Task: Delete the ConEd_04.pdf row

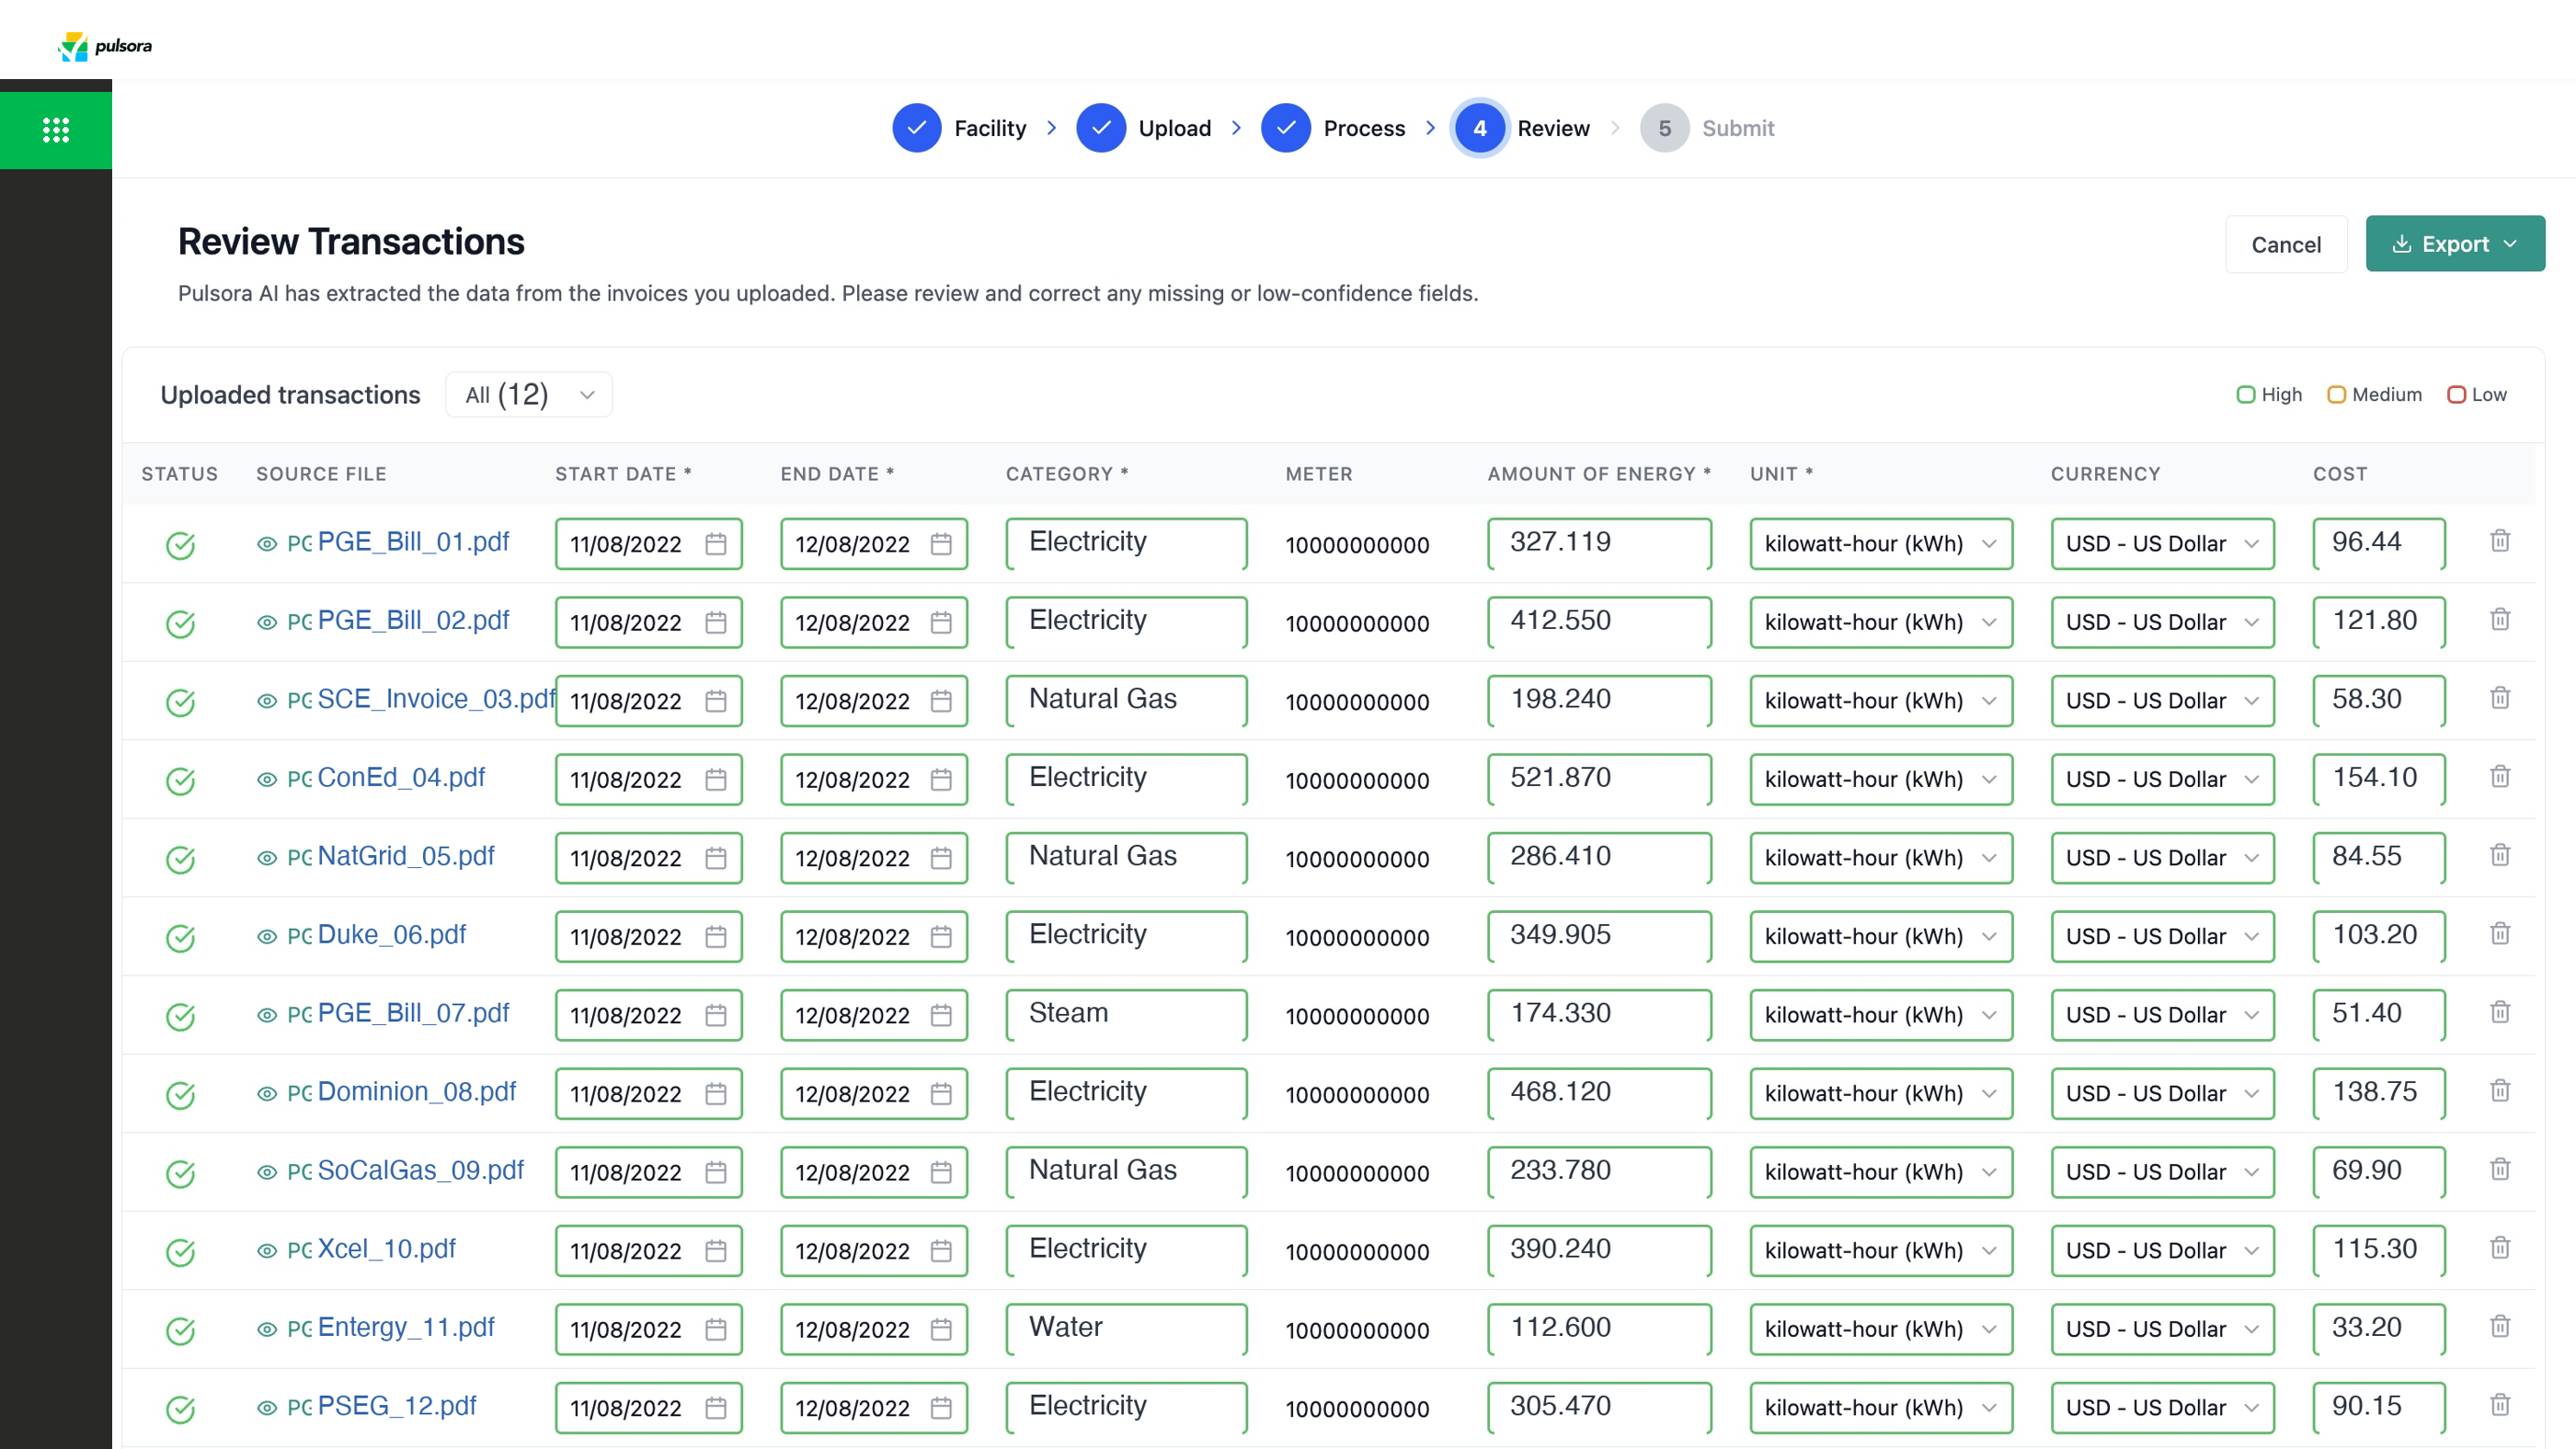Action: point(2499,777)
